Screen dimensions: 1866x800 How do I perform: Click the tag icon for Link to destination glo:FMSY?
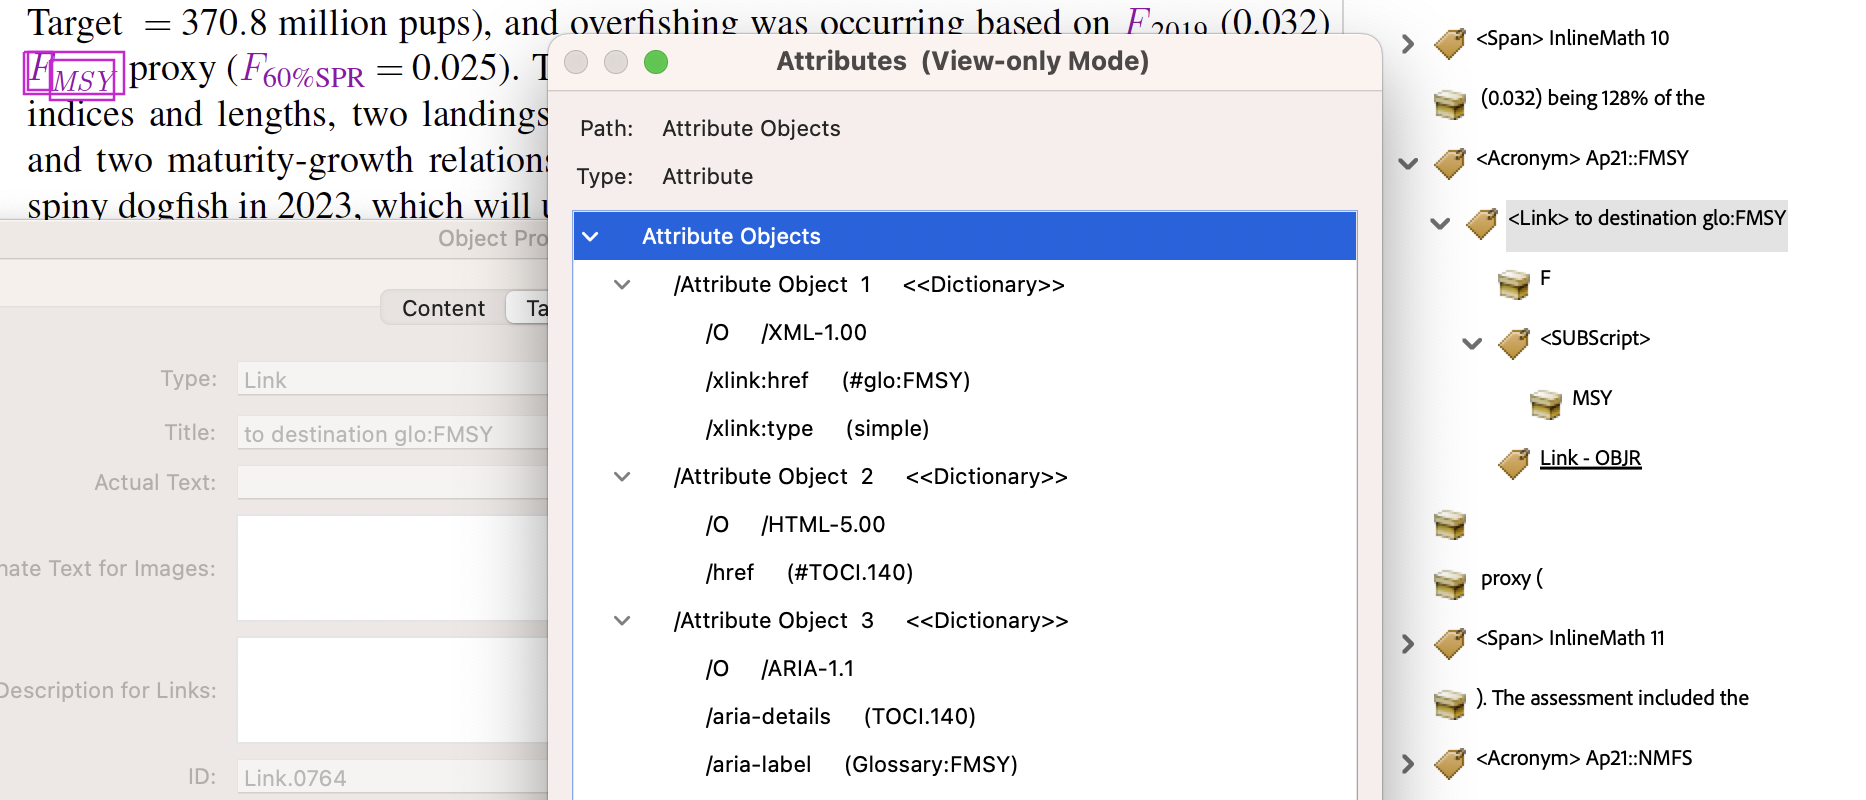tap(1481, 222)
